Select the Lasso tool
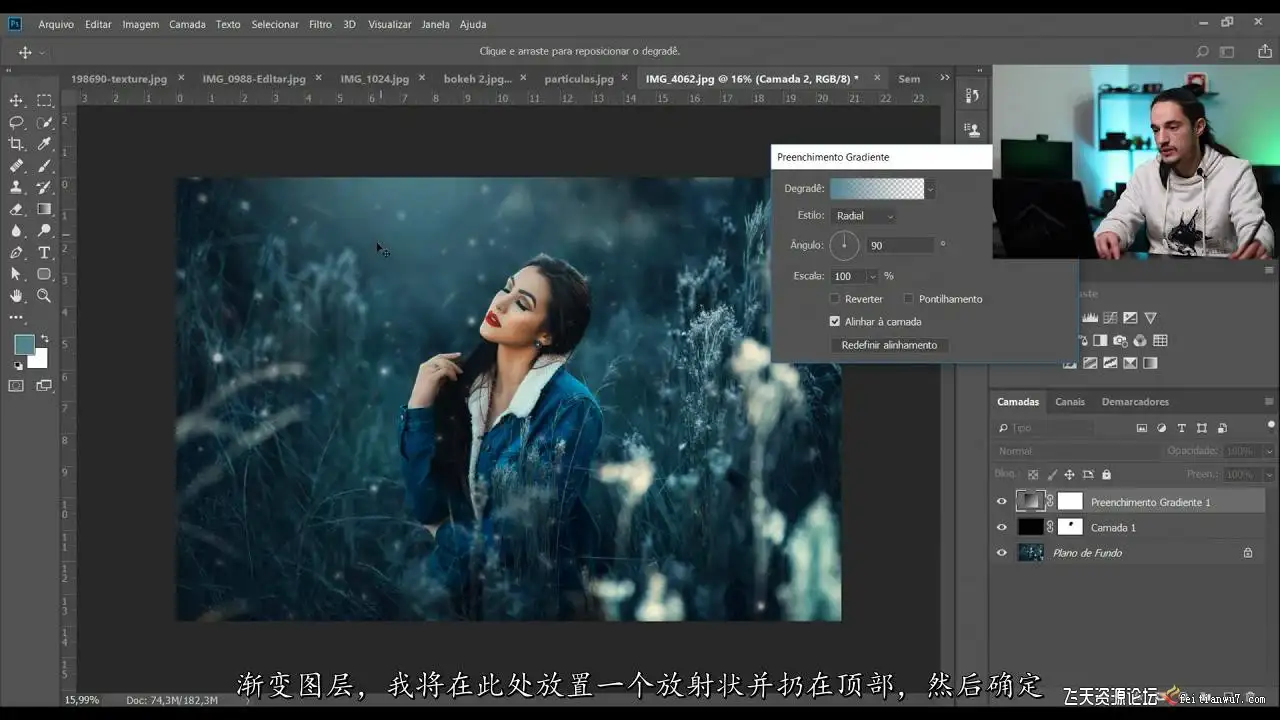The height and width of the screenshot is (720, 1280). tap(16, 122)
